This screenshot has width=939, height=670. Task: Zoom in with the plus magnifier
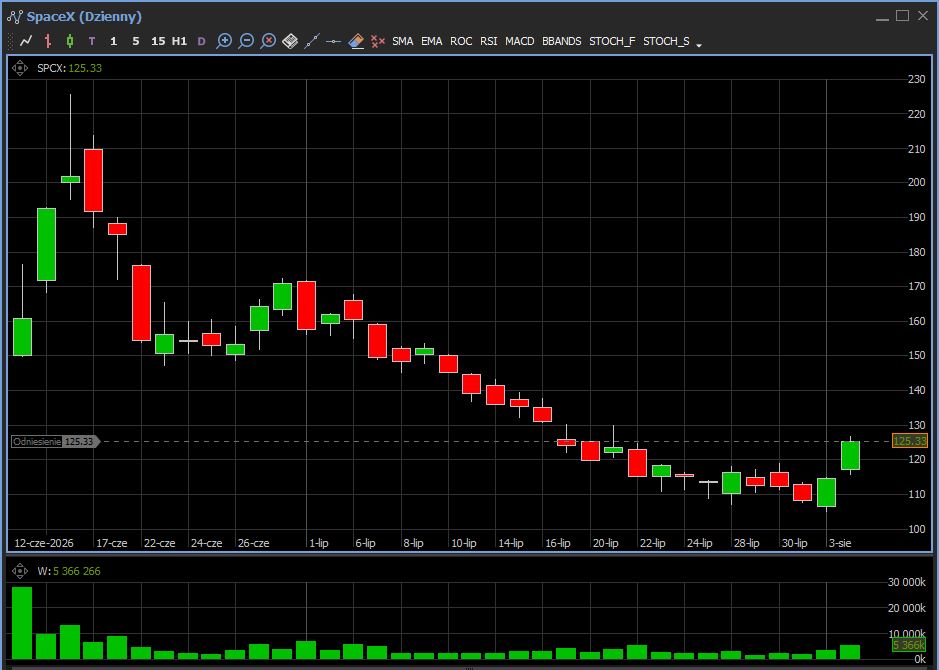224,41
